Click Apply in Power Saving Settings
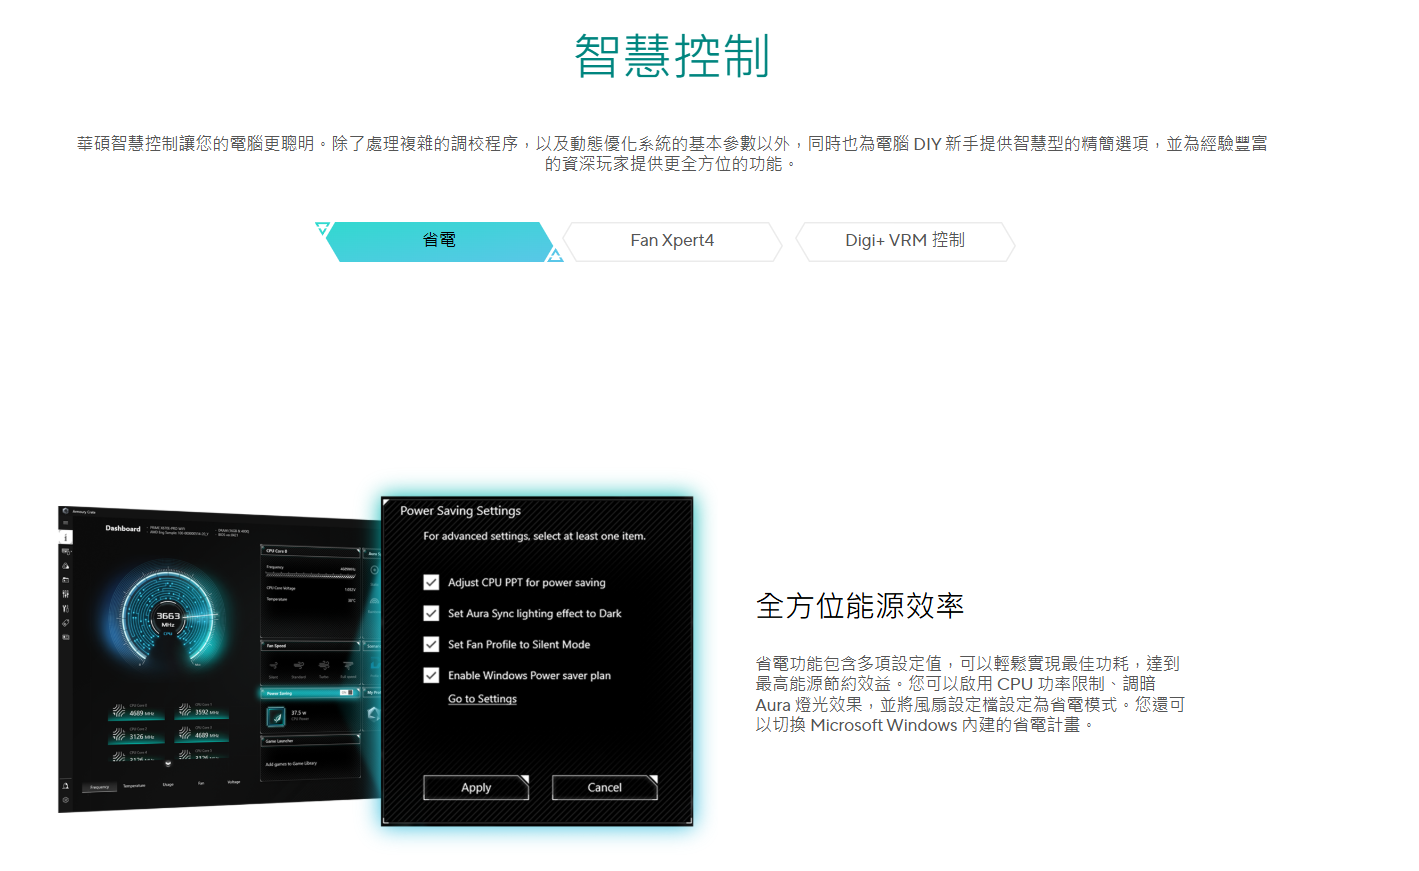The width and height of the screenshot is (1419, 871). [x=476, y=788]
